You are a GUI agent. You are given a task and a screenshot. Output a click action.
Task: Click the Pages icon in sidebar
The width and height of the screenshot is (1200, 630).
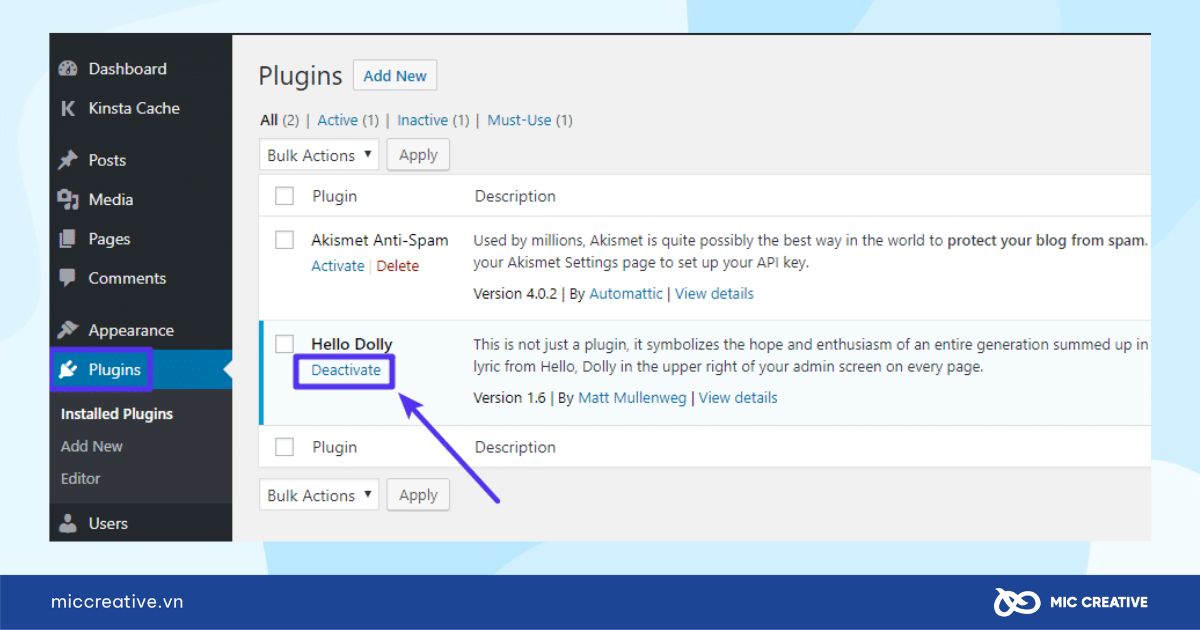[x=68, y=239]
